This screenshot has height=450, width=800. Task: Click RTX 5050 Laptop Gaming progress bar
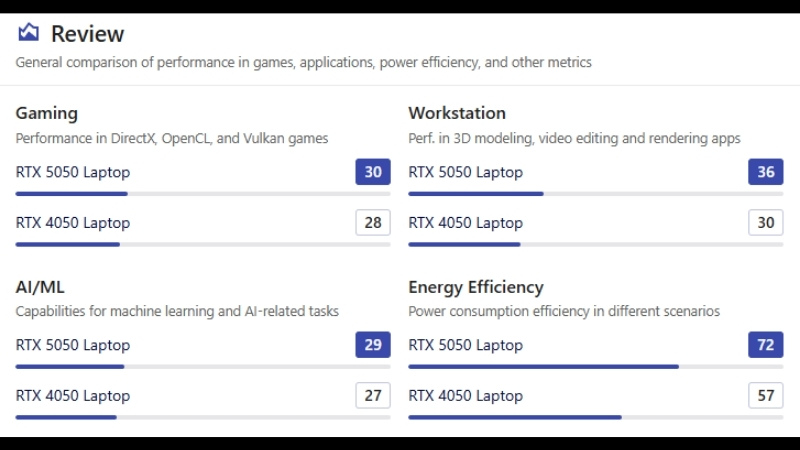point(203,194)
